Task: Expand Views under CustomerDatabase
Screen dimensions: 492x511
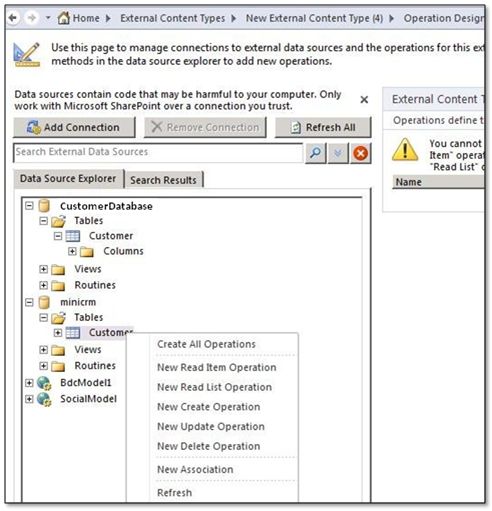Action: click(x=44, y=269)
